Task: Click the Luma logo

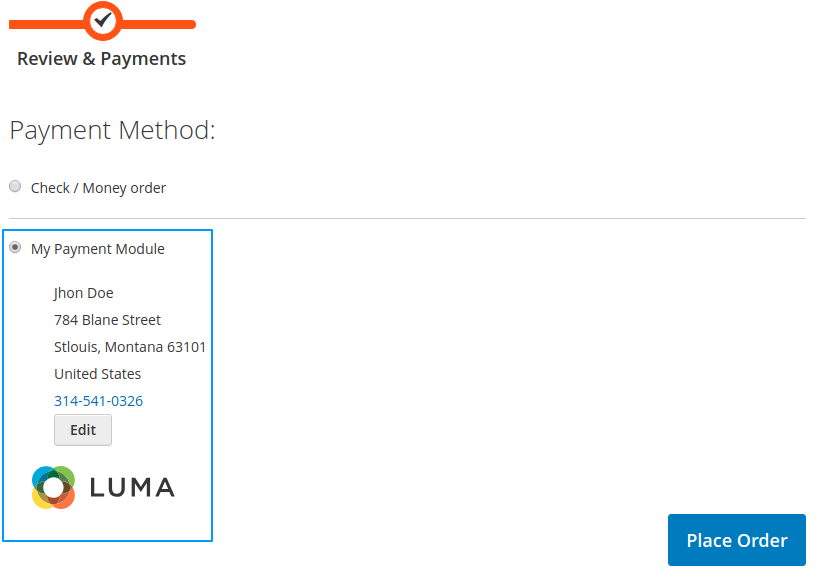Action: tap(103, 487)
